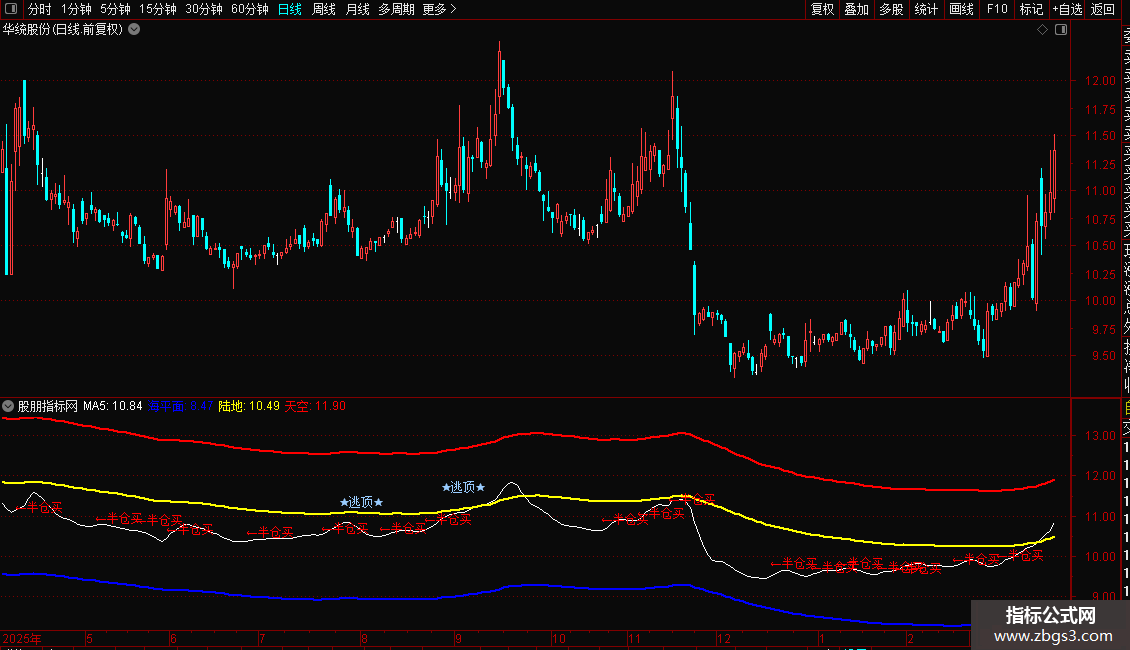The width and height of the screenshot is (1130, 650).
Task: Open the 统计 statistics tool
Action: tap(926, 9)
